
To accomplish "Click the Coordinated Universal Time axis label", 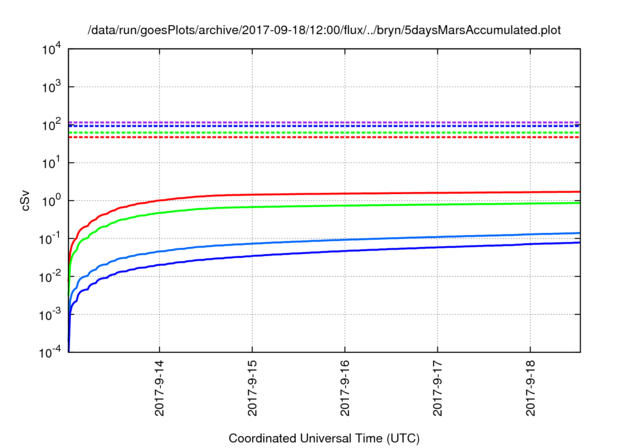I will pyautogui.click(x=324, y=438).
